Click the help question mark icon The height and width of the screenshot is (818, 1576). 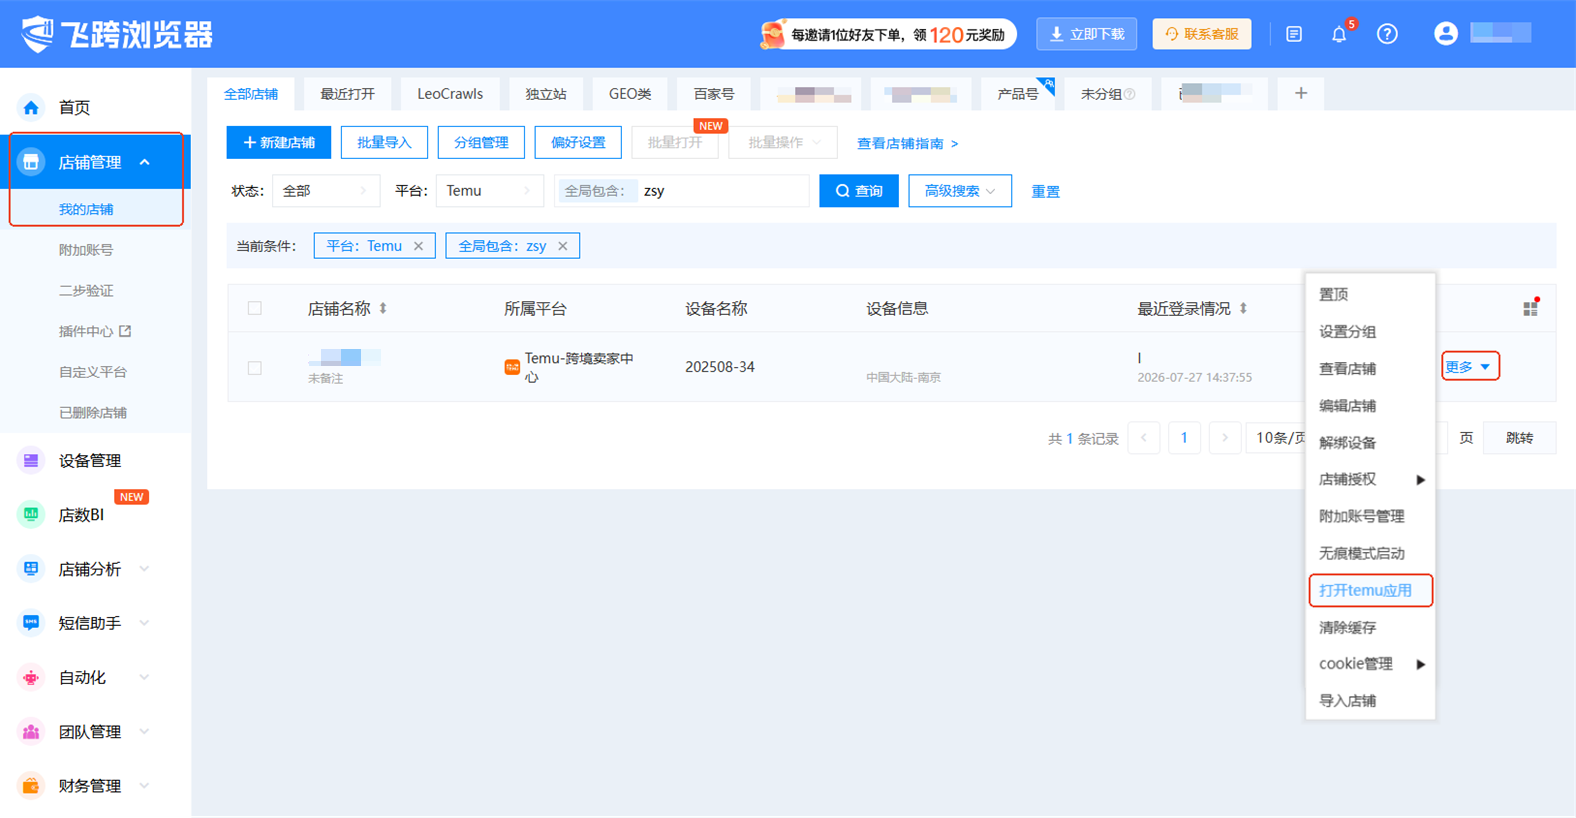pyautogui.click(x=1387, y=34)
